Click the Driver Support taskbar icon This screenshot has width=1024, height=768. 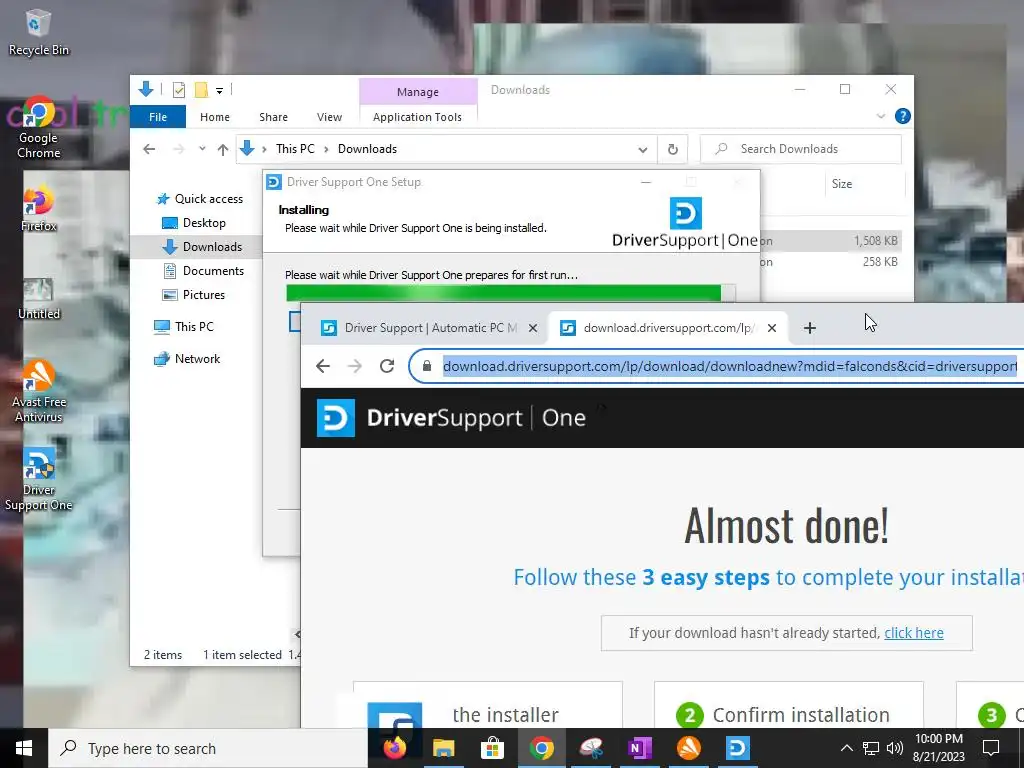click(x=737, y=748)
